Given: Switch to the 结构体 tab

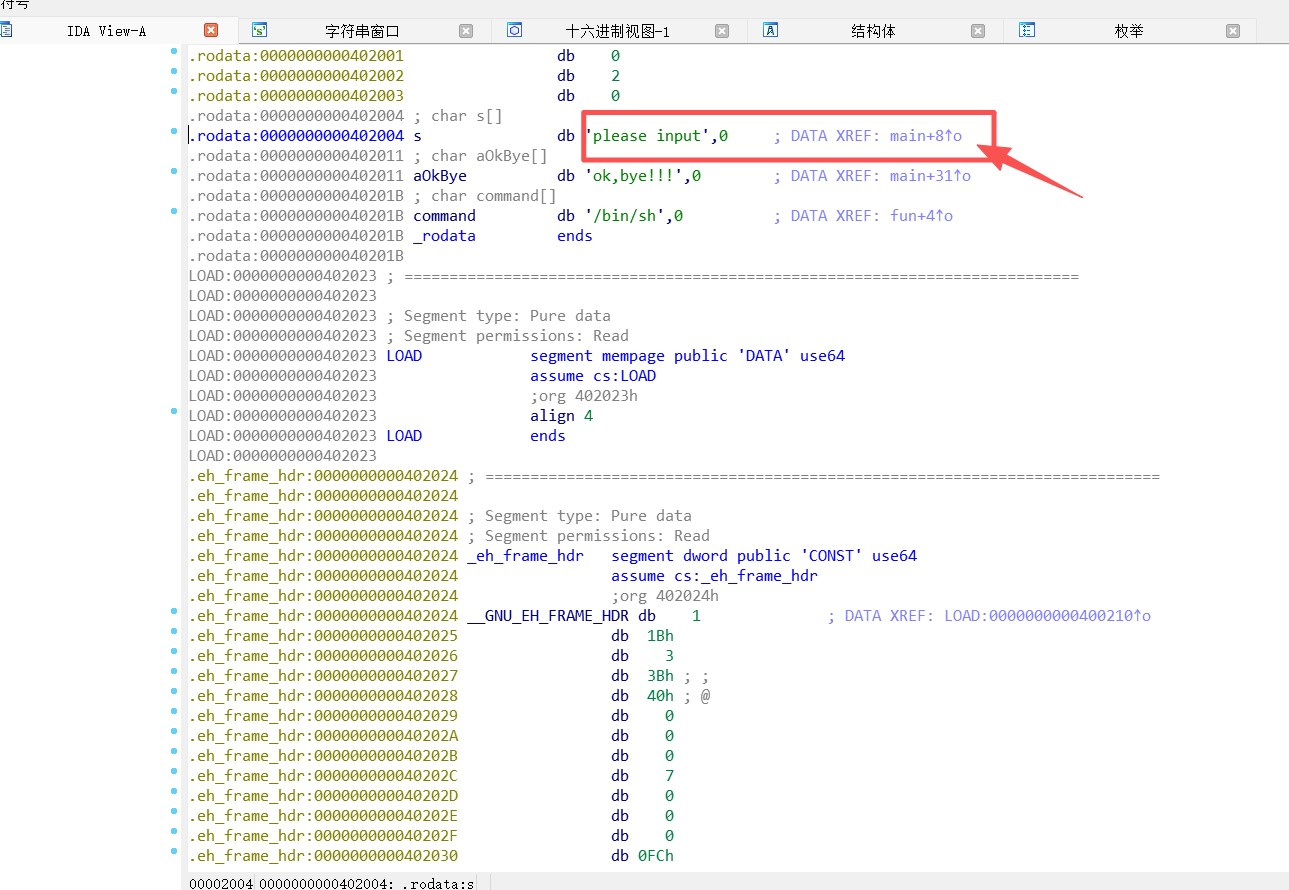Looking at the screenshot, I should pos(873,31).
